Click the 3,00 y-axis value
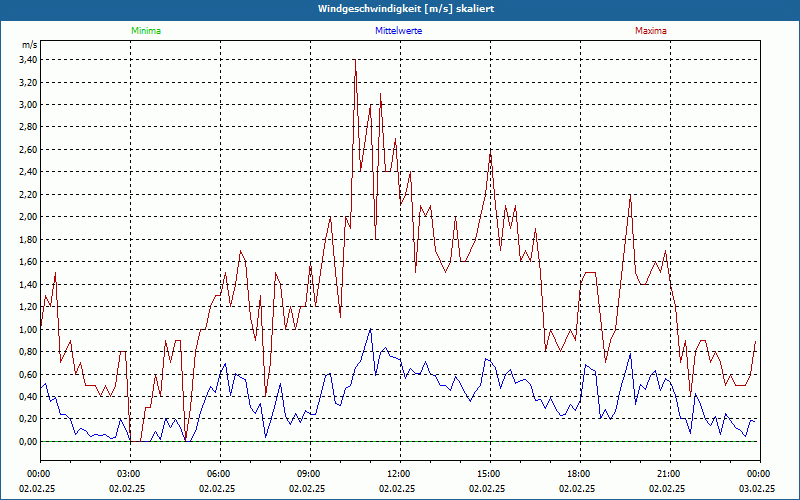 pos(29,105)
